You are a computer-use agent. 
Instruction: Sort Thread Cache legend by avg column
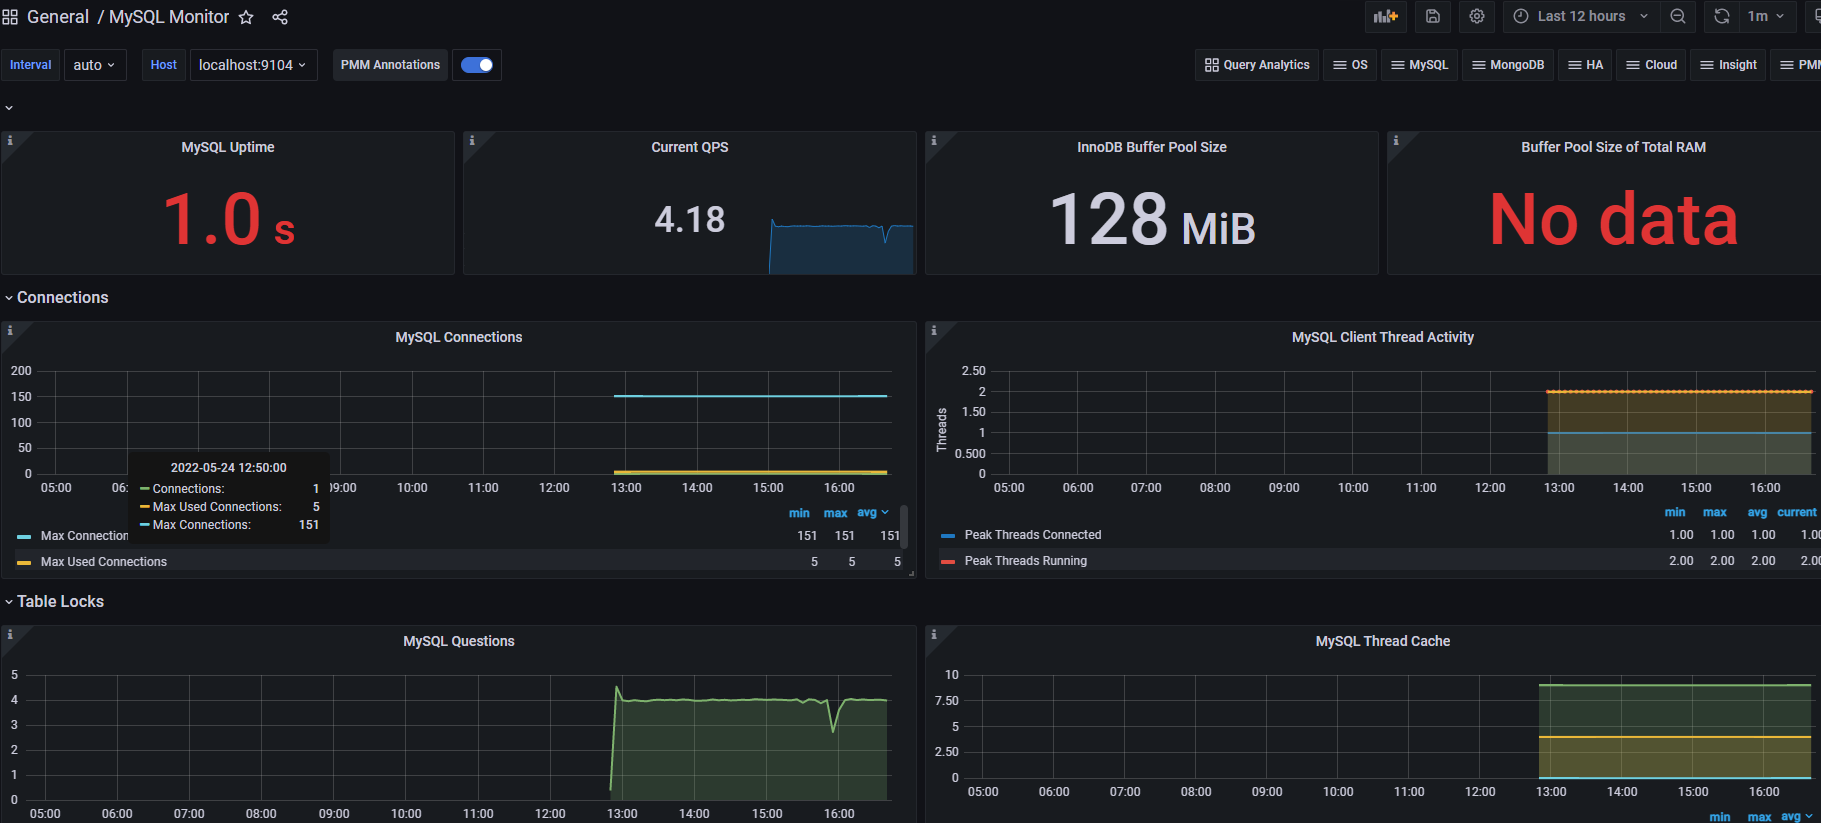point(1791,817)
